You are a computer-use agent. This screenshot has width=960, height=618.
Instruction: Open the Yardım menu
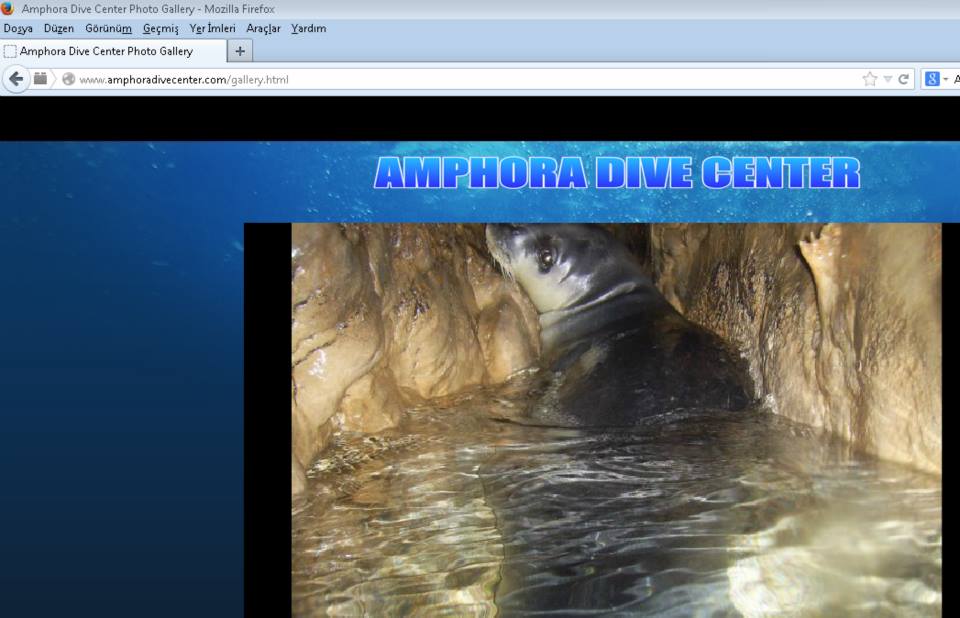click(308, 29)
